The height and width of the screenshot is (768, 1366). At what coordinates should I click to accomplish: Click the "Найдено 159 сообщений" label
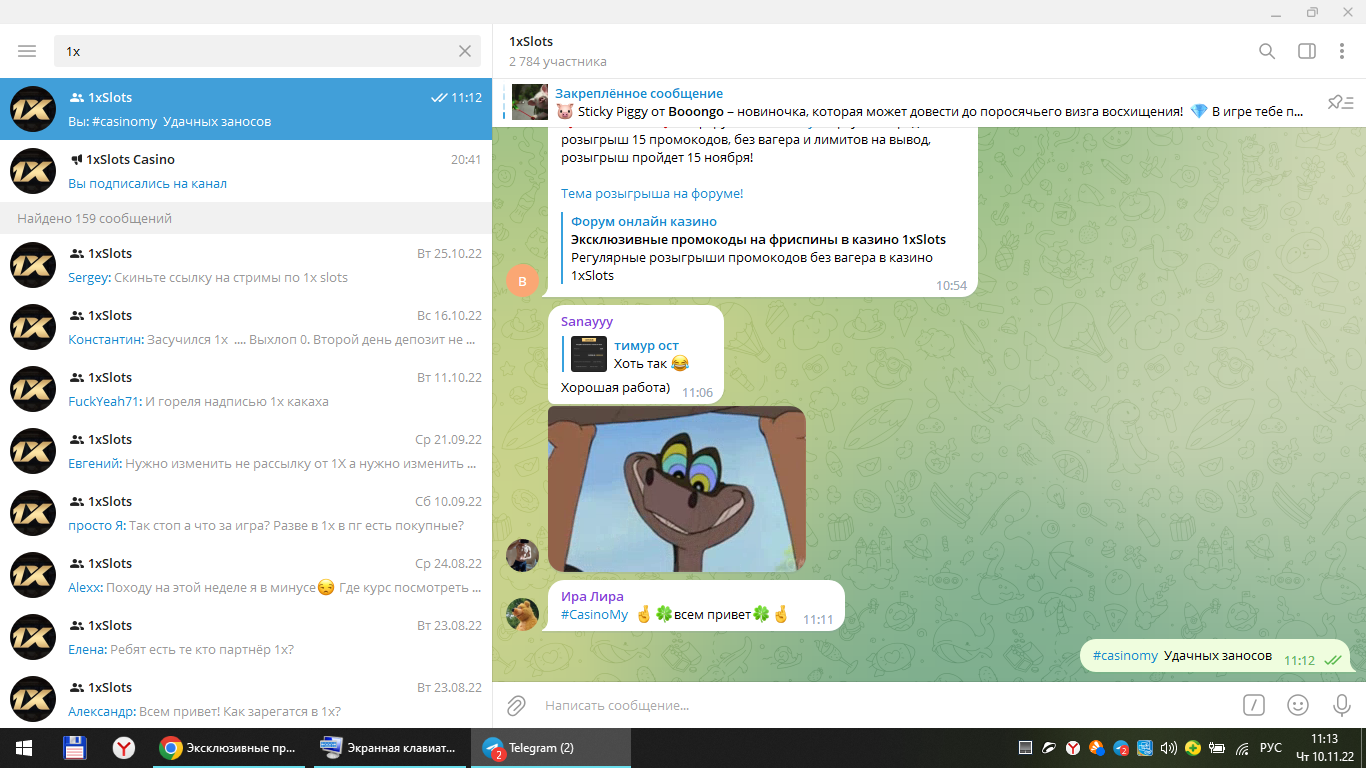tap(95, 218)
